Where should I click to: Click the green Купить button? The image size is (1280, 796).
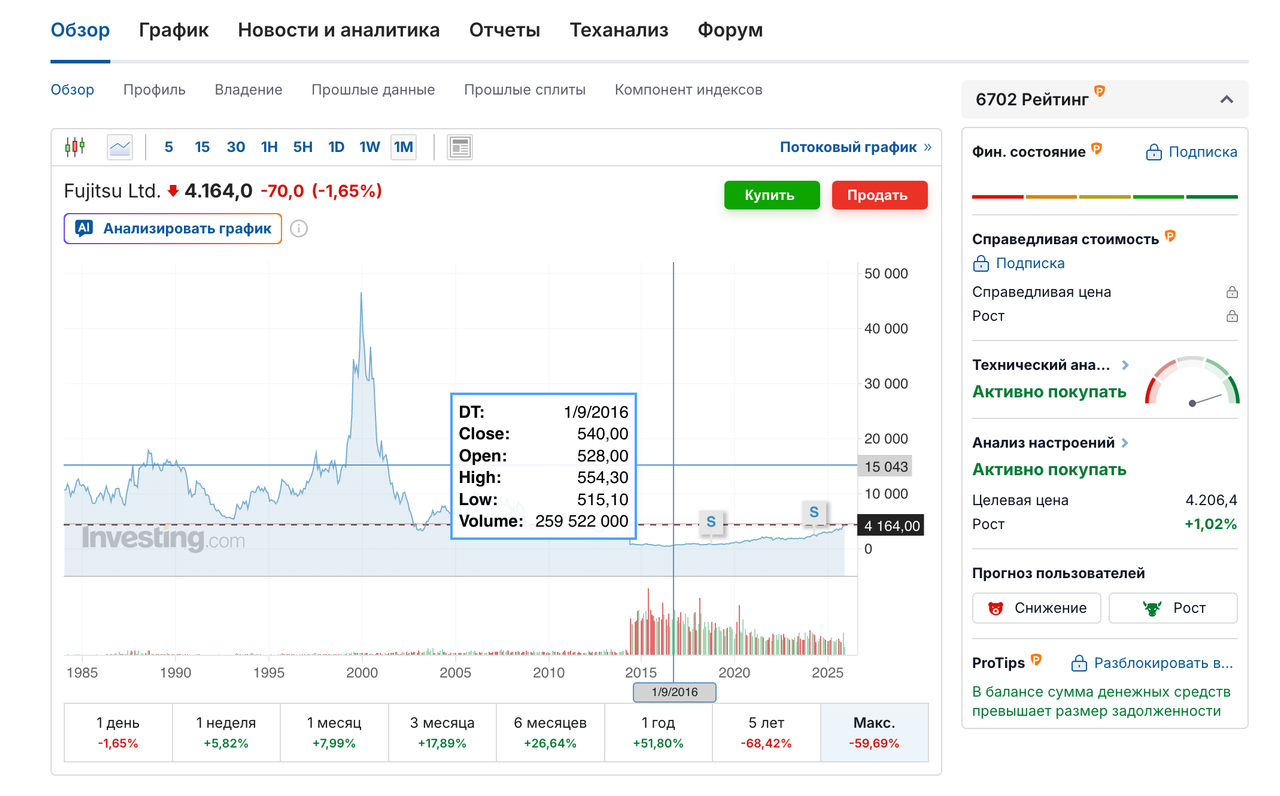tap(772, 195)
